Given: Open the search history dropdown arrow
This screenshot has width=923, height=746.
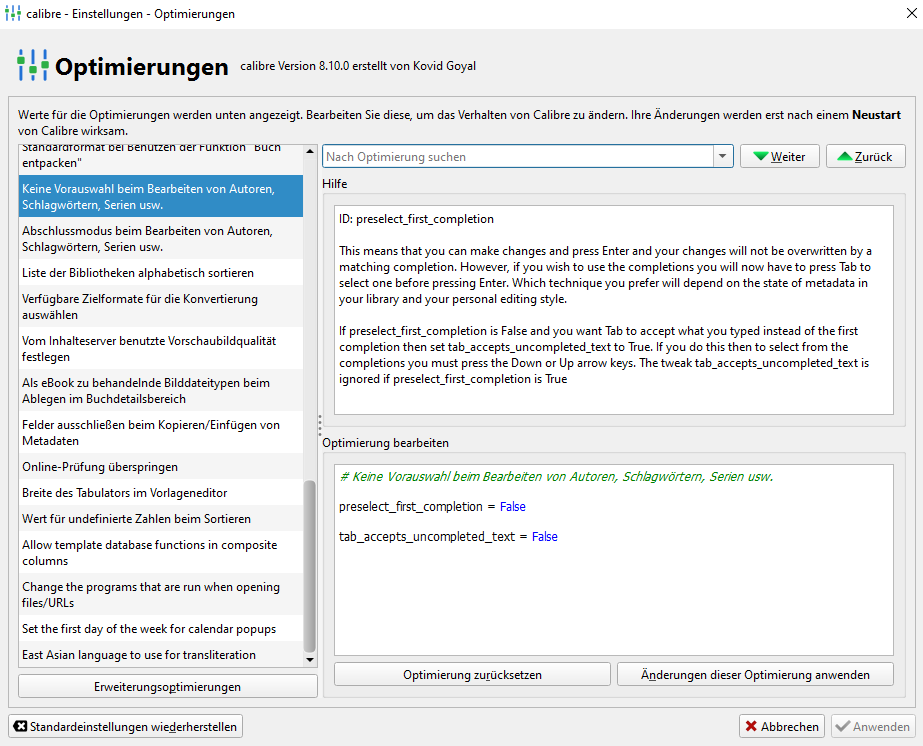Looking at the screenshot, I should (x=722, y=157).
